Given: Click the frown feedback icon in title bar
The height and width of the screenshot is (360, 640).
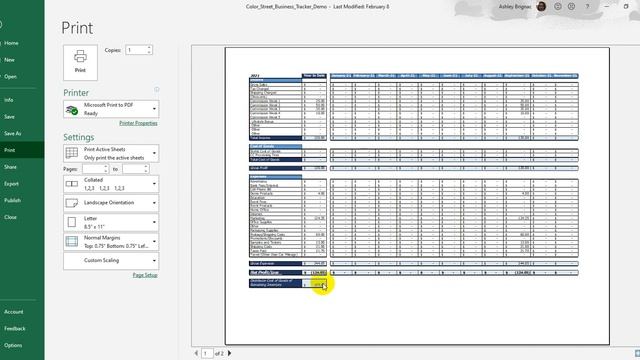Looking at the screenshot, I should 571,7.
